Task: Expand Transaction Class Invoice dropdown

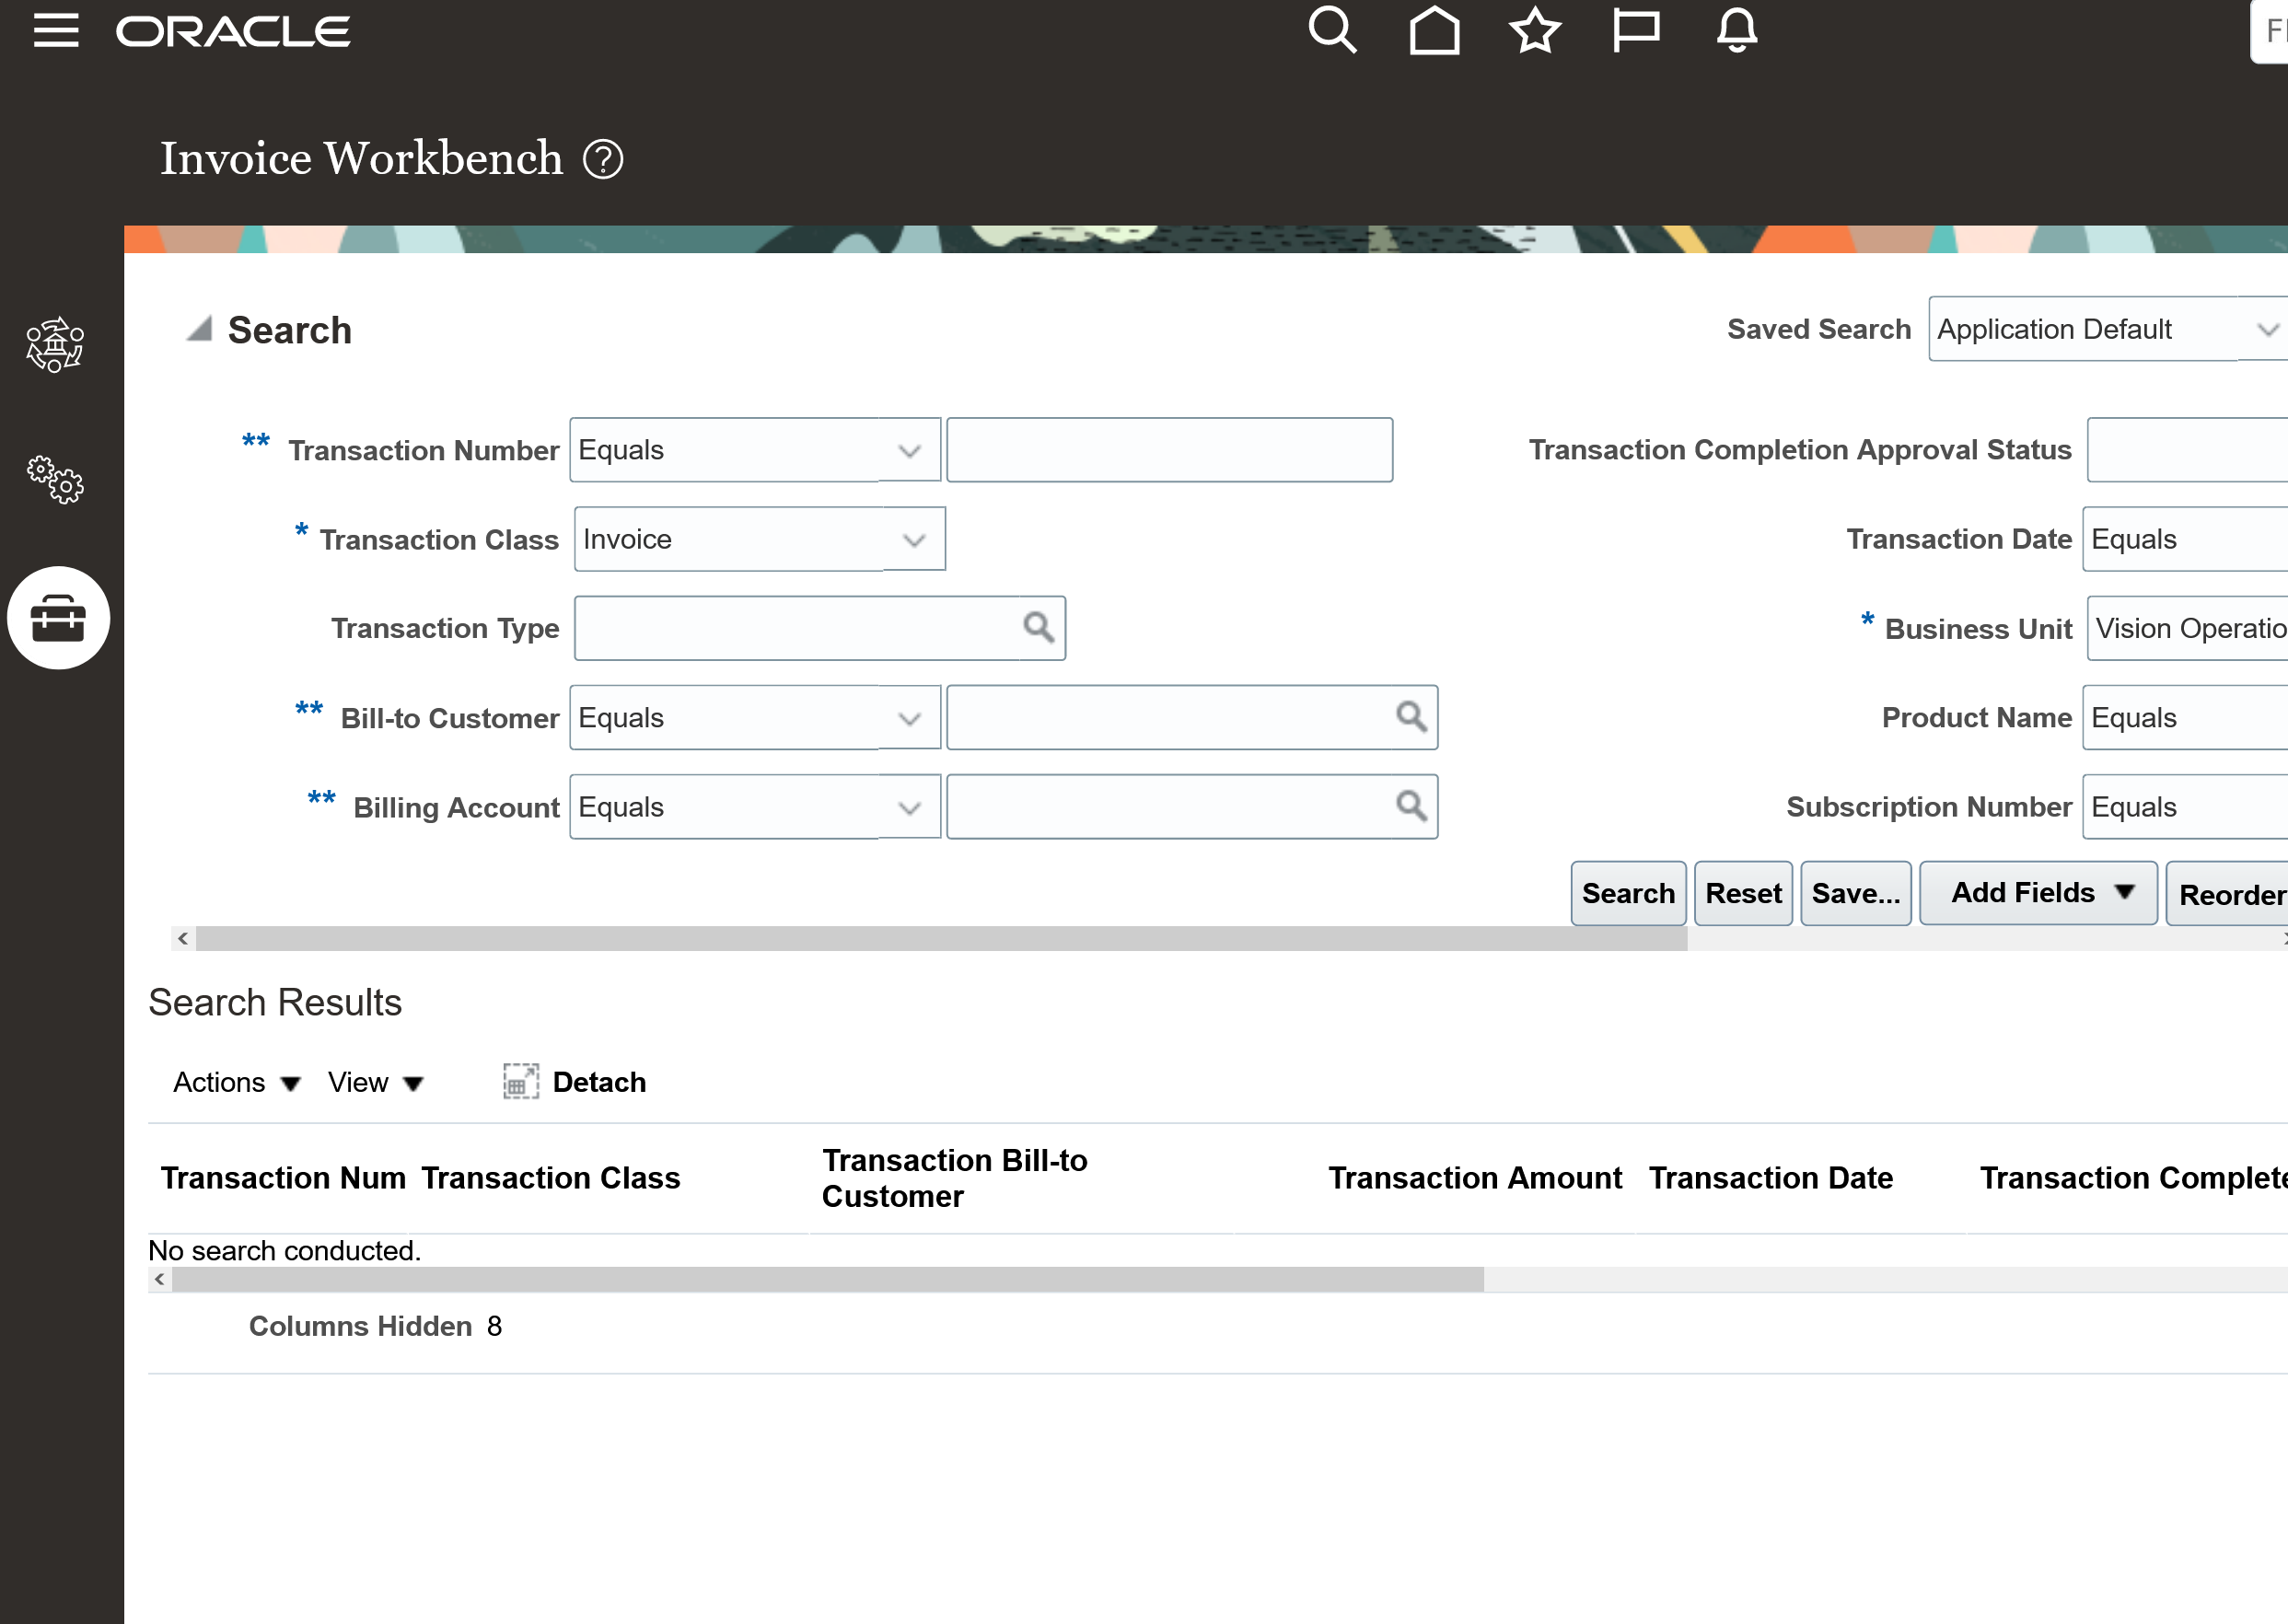Action: click(913, 540)
